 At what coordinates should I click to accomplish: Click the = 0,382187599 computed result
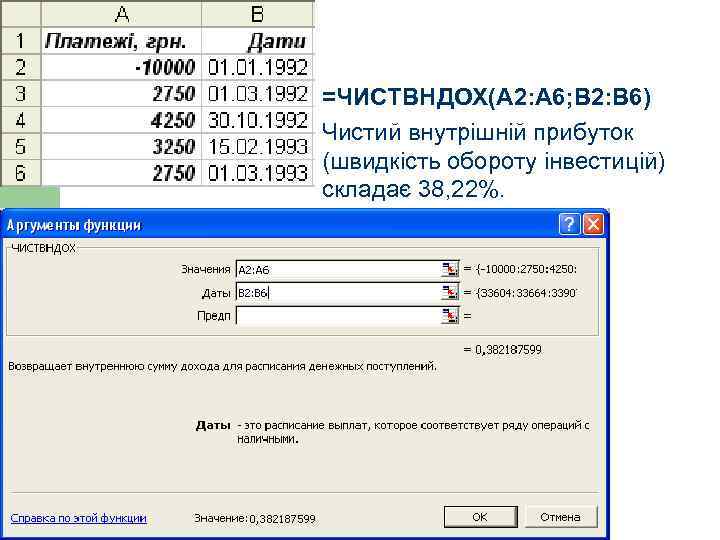[x=502, y=350]
